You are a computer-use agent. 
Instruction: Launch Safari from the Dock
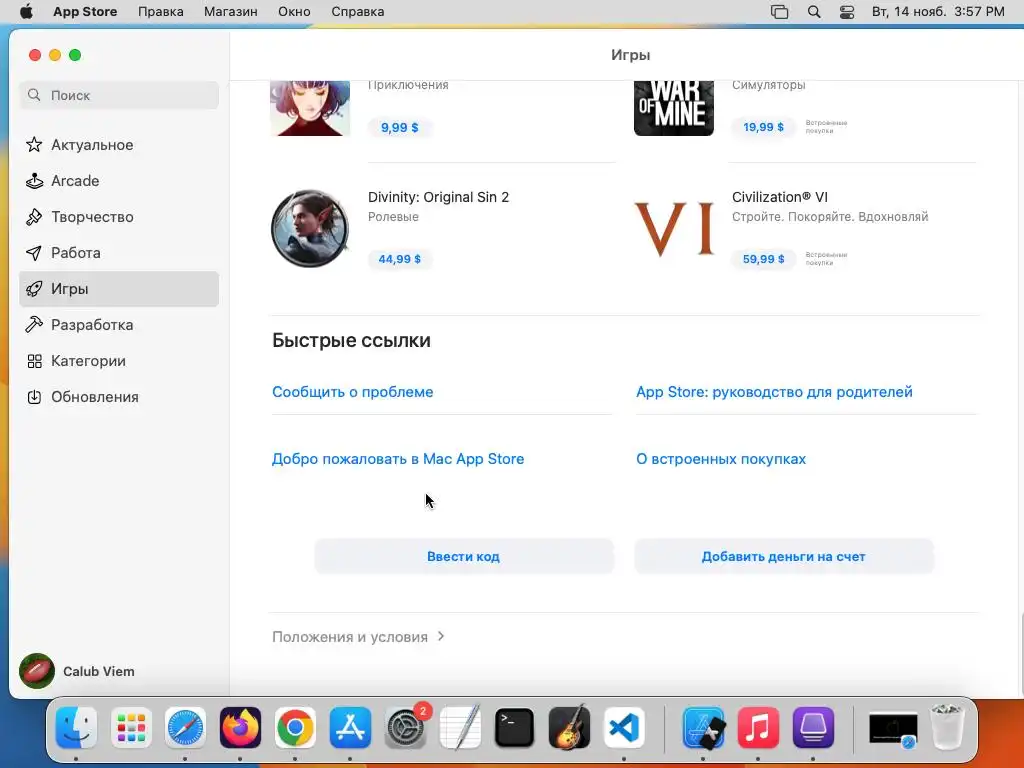[185, 728]
